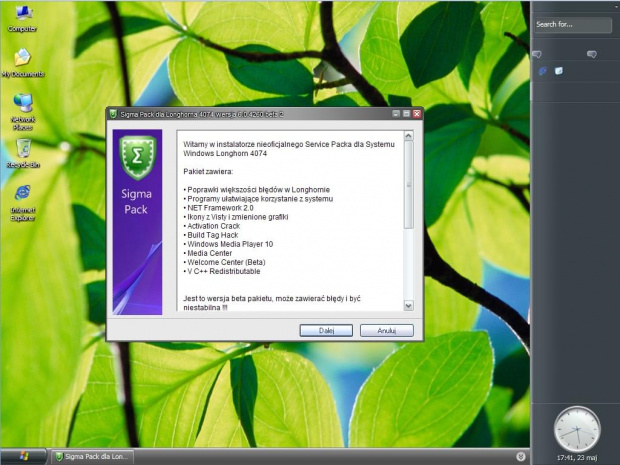Screen dimensions: 620x465
Task: Click the 'Pakiet zawiera:' heading text
Action: pos(208,172)
